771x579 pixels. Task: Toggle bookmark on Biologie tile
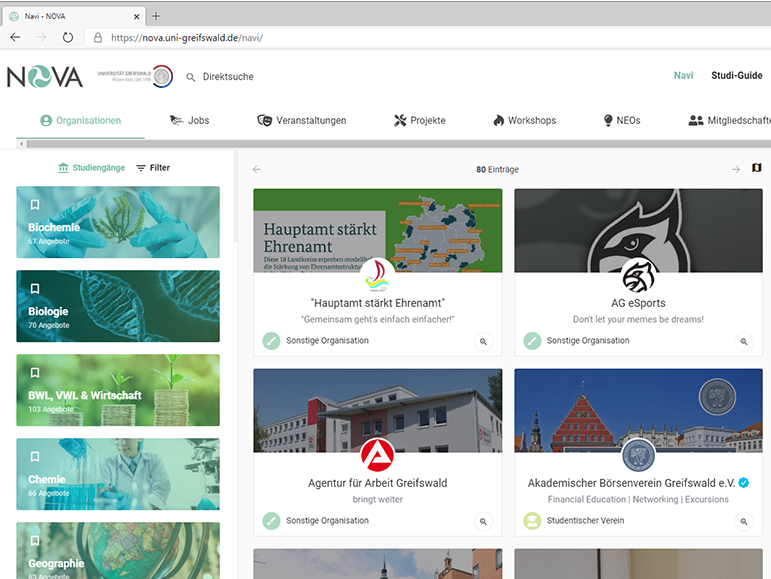(x=35, y=289)
